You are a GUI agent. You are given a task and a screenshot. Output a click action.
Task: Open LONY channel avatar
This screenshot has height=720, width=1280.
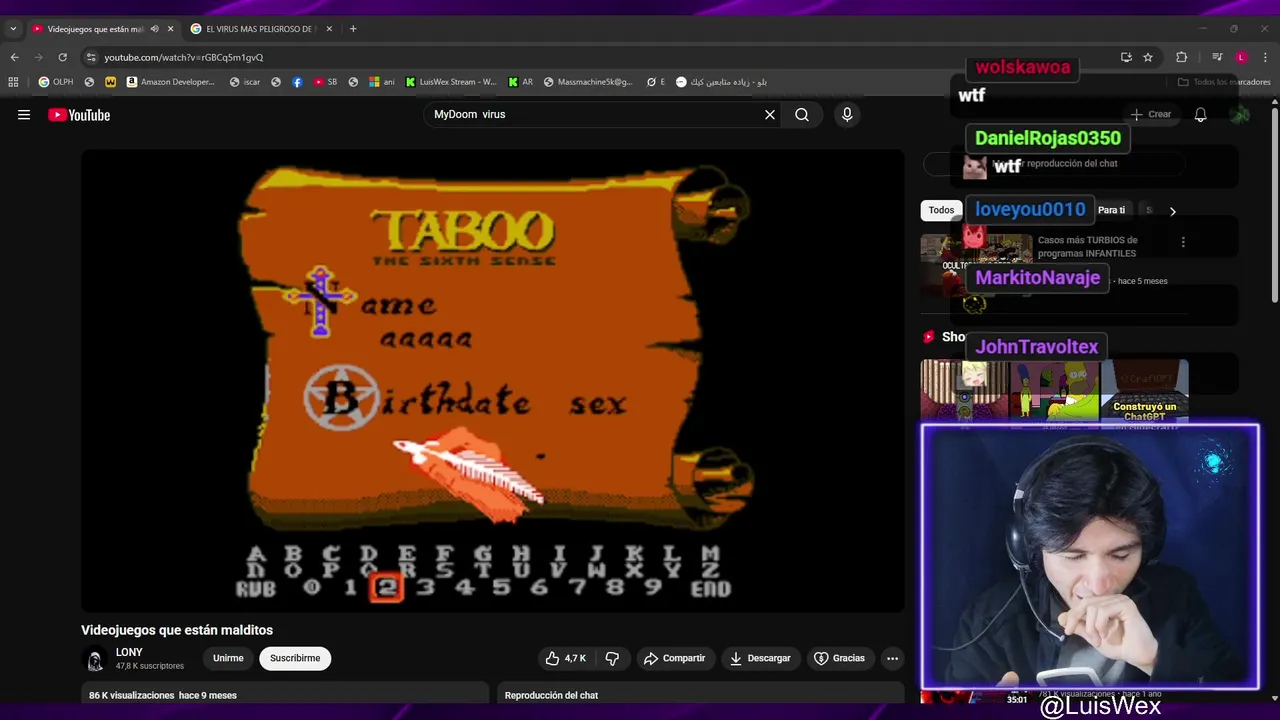pyautogui.click(x=95, y=659)
